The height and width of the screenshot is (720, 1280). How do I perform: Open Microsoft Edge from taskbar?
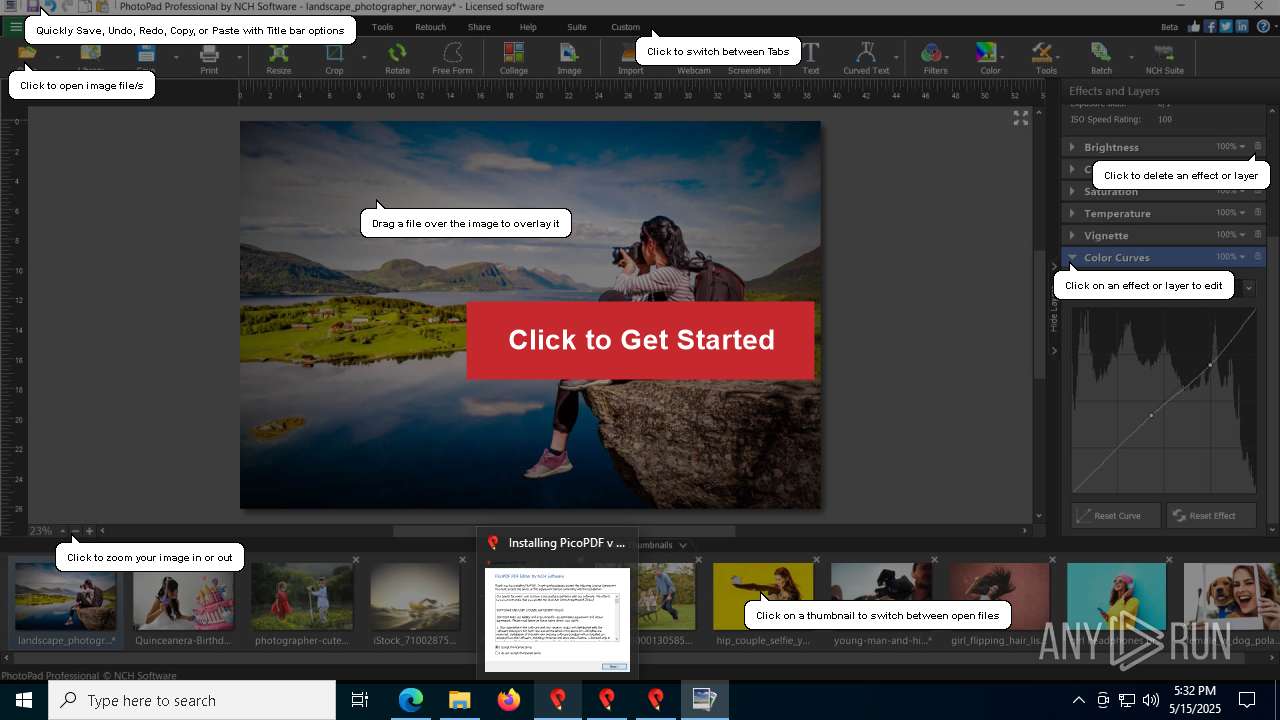tap(411, 700)
